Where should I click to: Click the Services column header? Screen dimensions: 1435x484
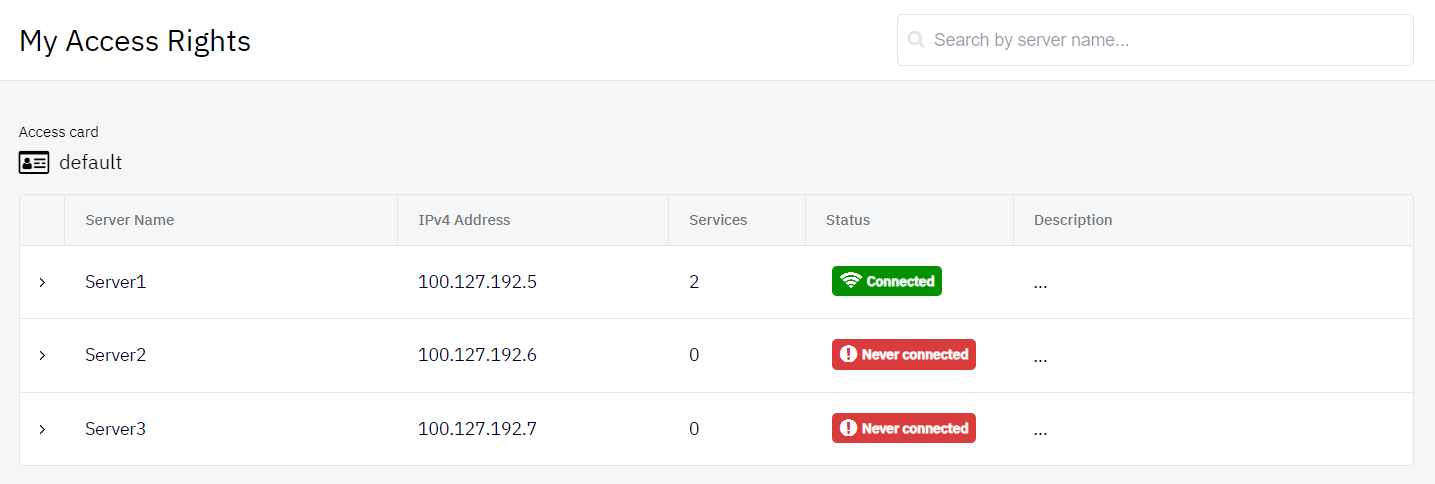(x=718, y=220)
